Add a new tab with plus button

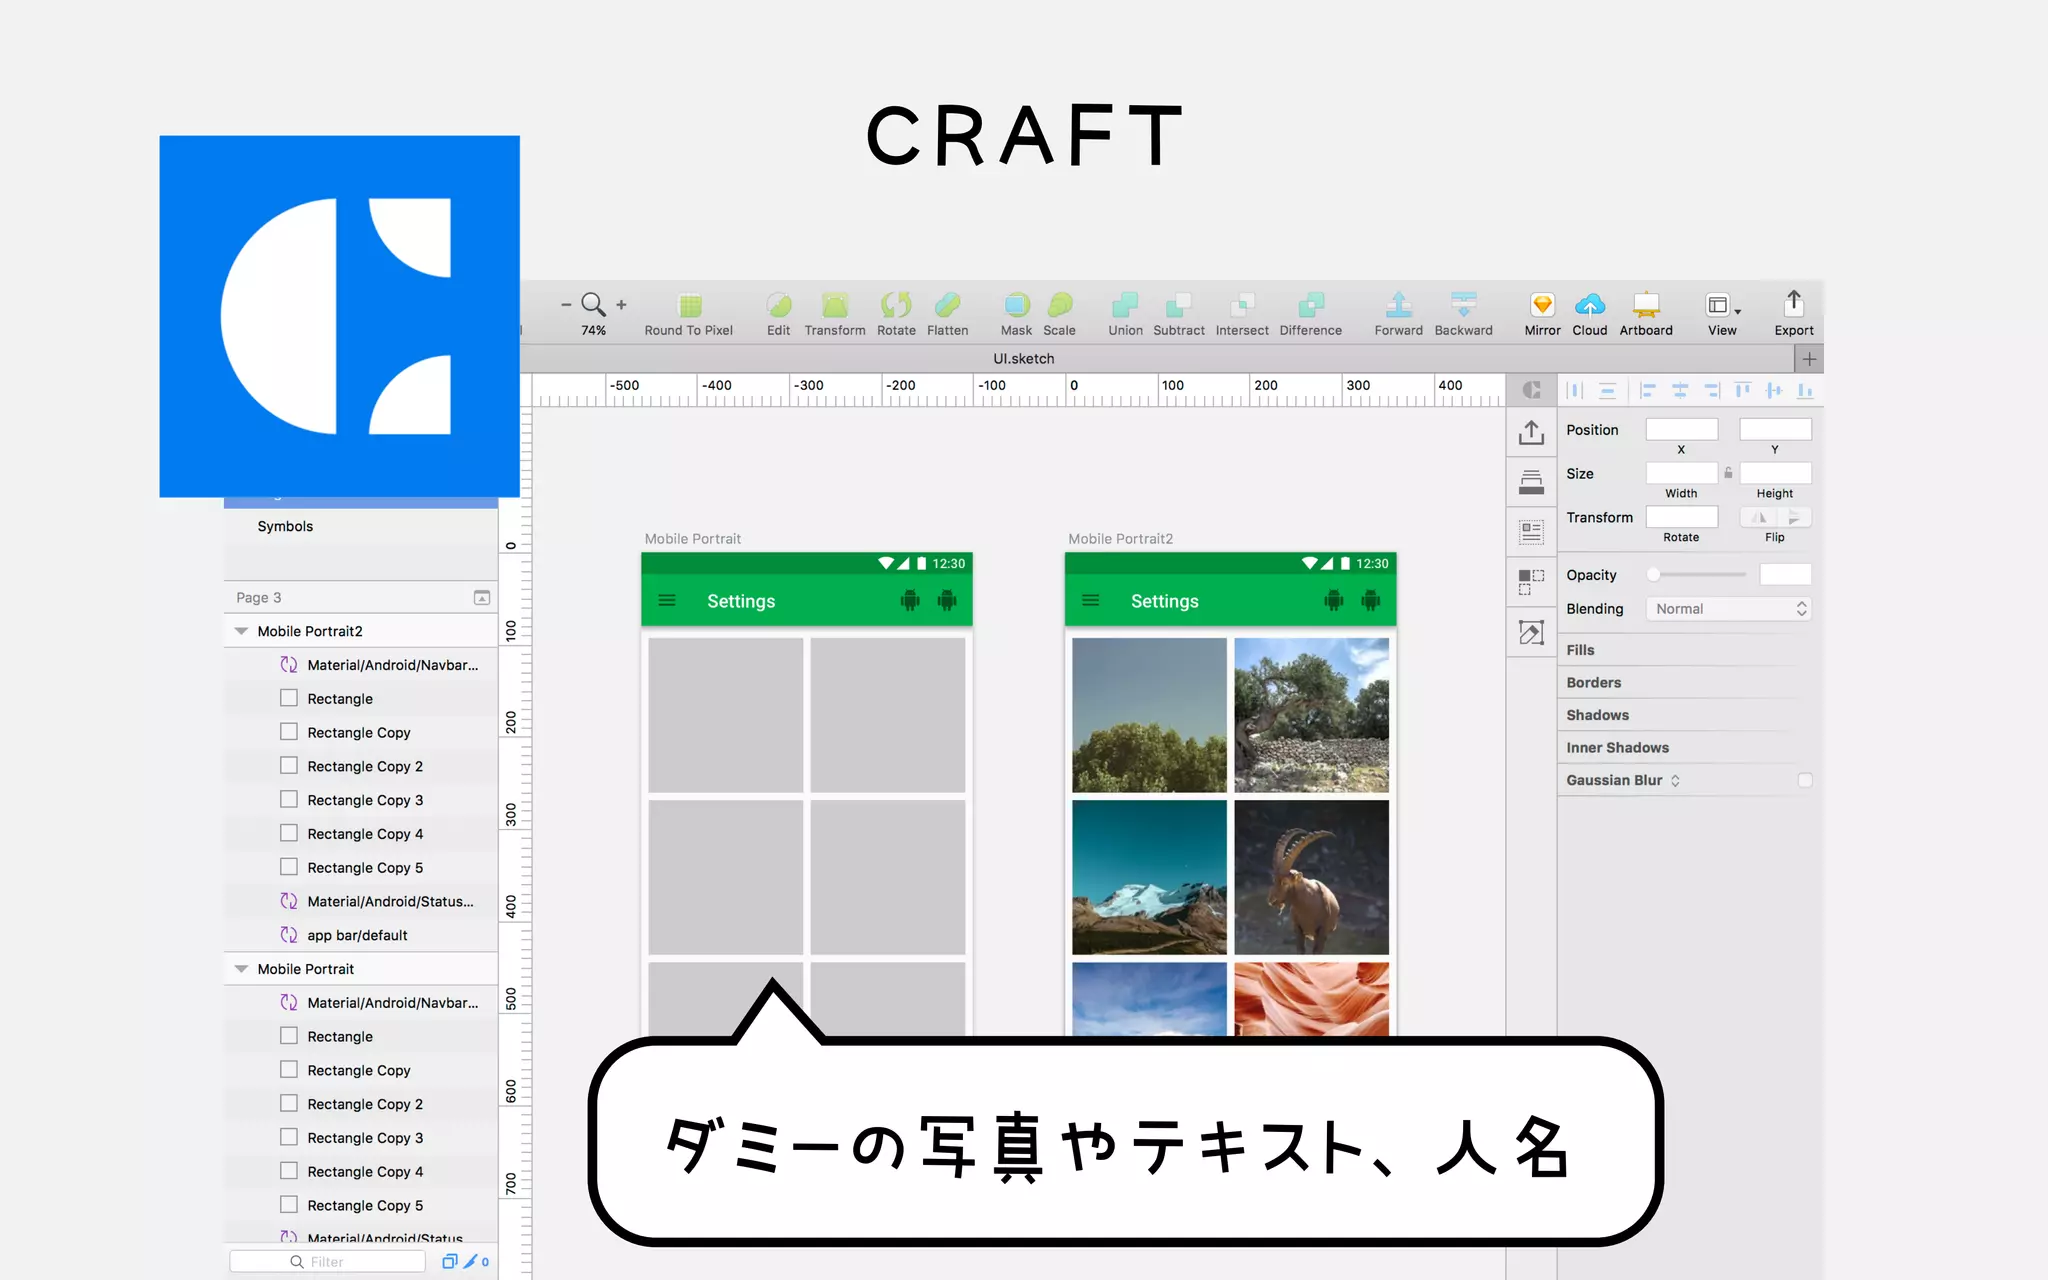tap(1809, 359)
